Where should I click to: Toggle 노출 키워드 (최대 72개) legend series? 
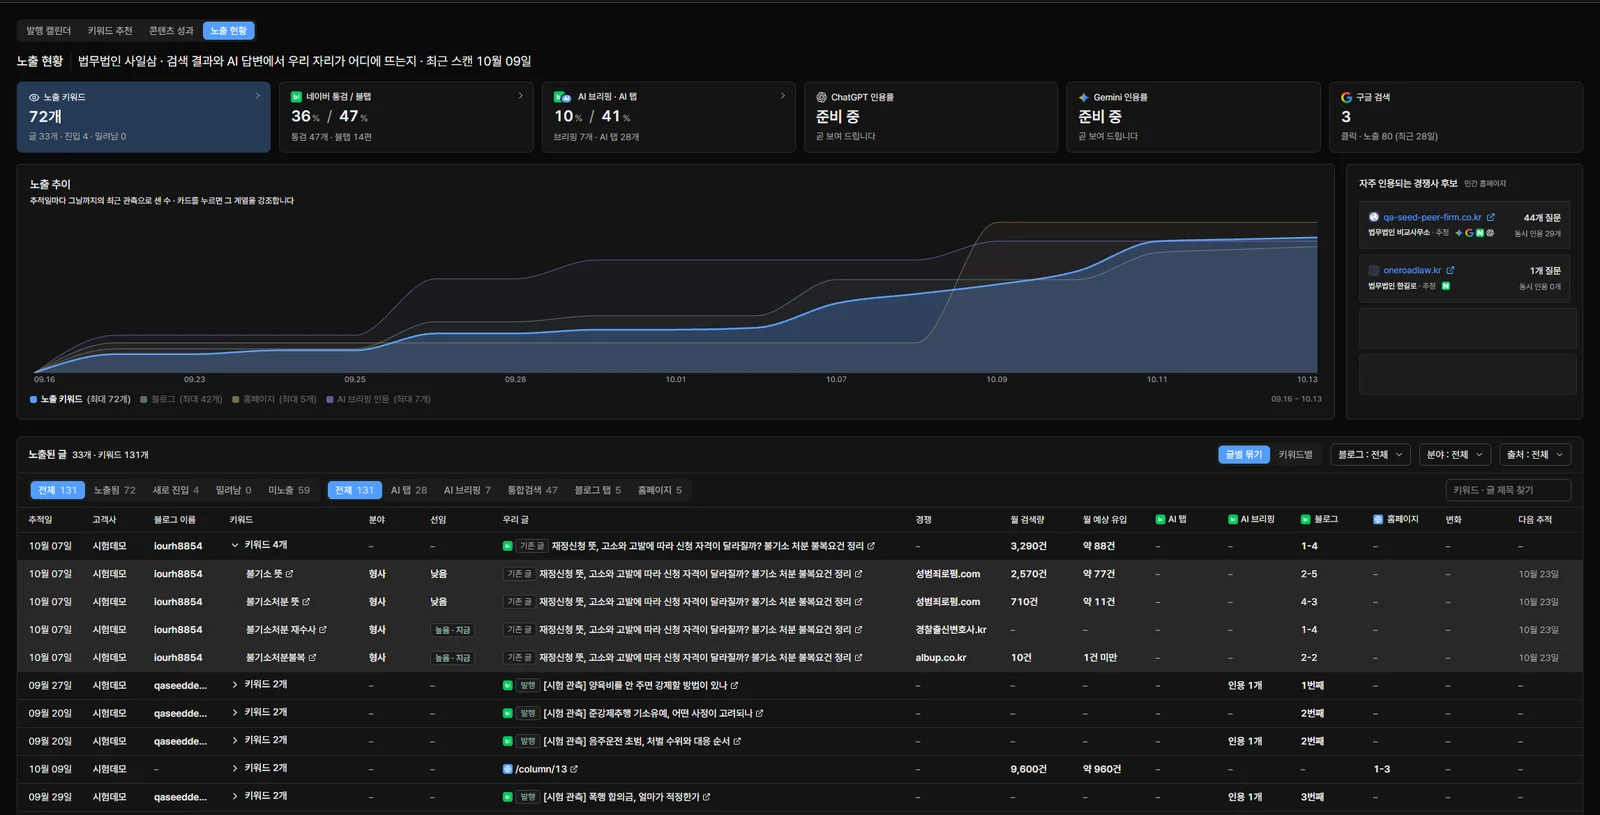80,399
